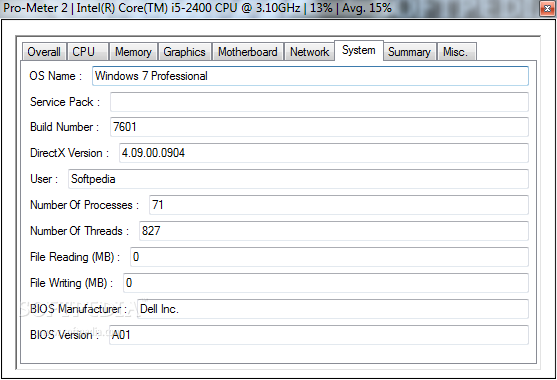Viewport: 557px width, 380px height.
Task: Open the CPU tab
Action: 88,52
